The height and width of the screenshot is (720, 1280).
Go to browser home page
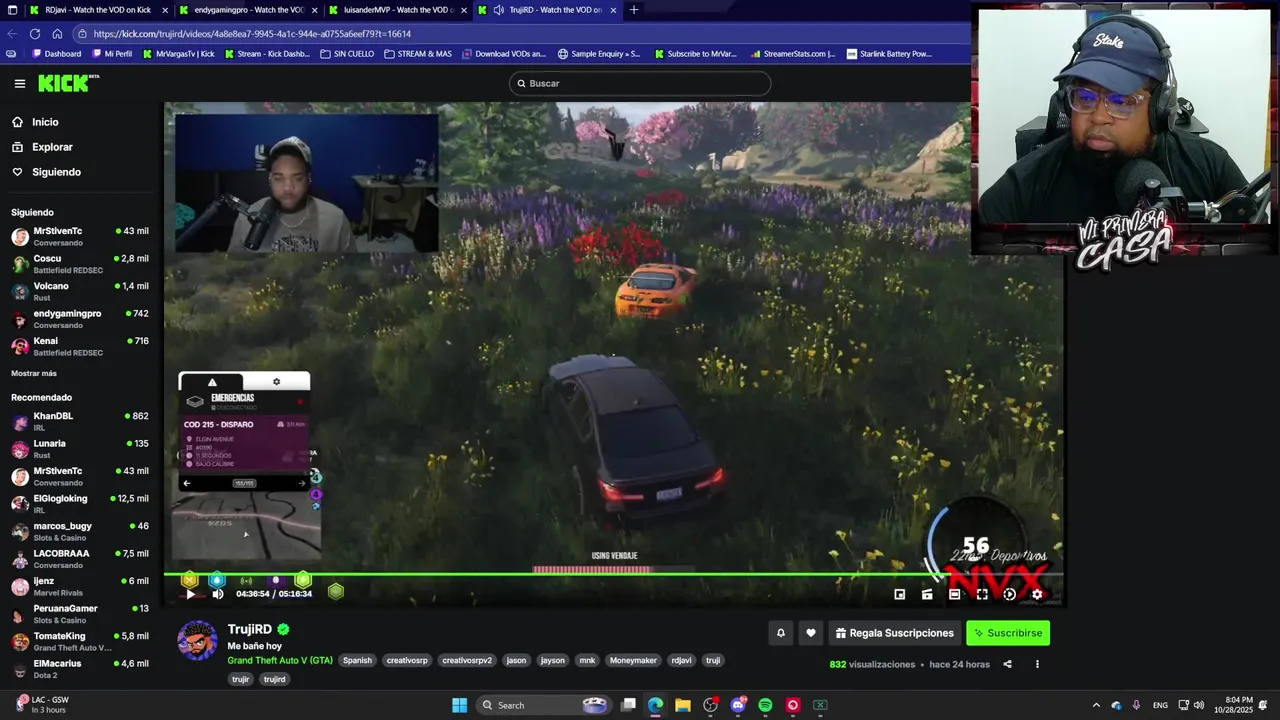click(57, 33)
